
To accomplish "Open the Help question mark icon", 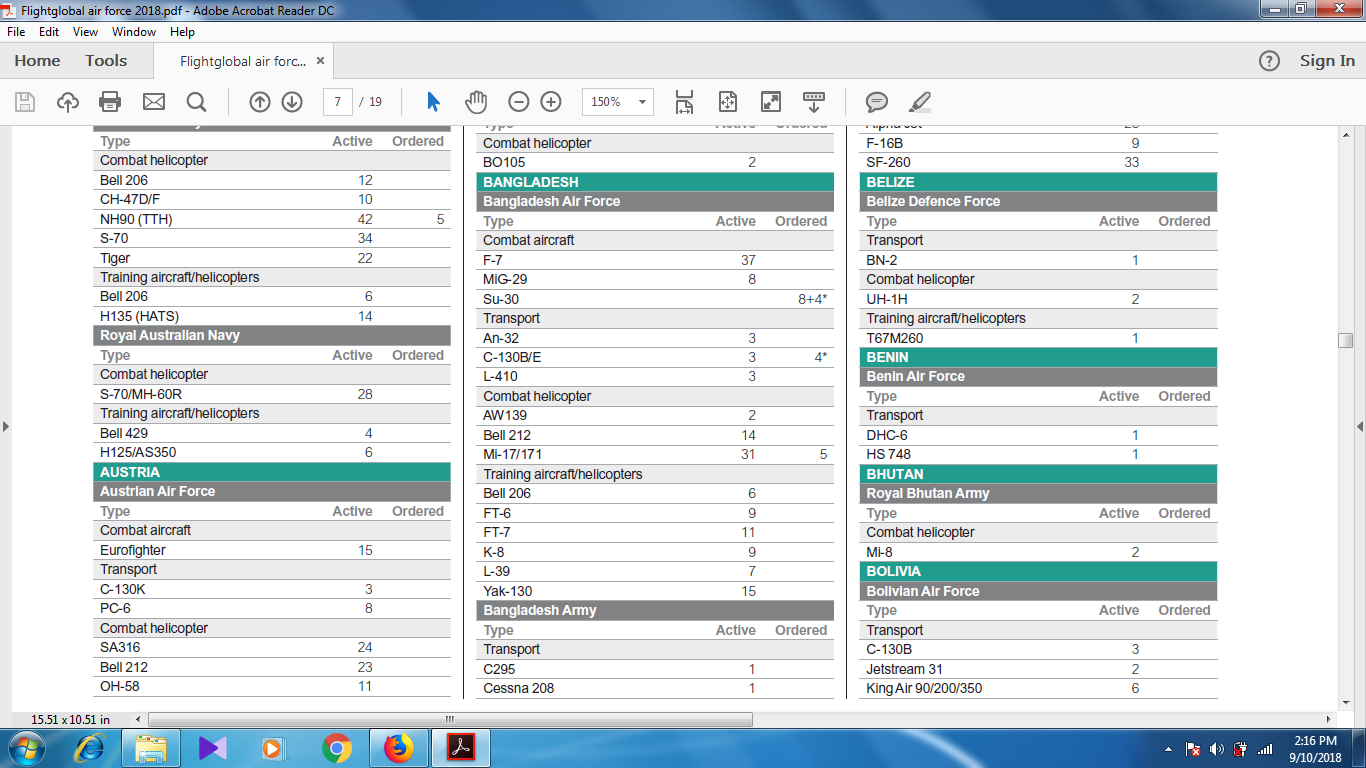I will [1269, 61].
